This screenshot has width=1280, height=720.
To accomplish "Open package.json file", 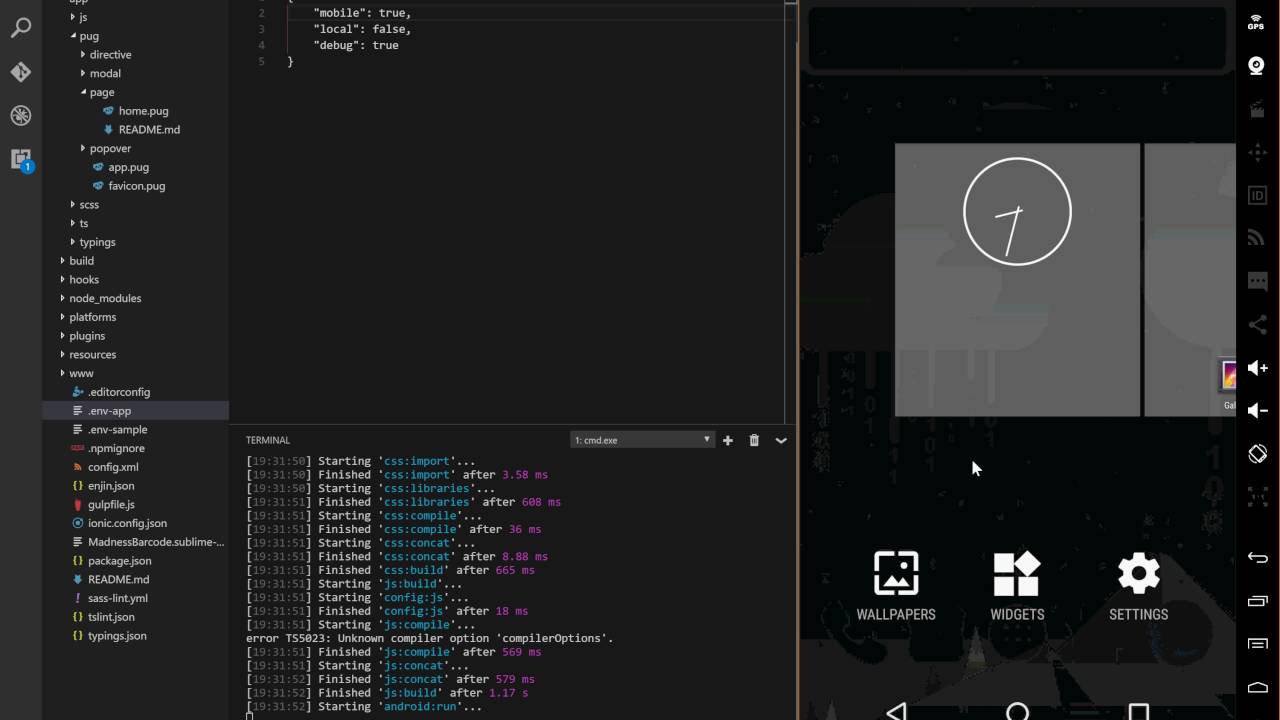I will [x=120, y=561].
